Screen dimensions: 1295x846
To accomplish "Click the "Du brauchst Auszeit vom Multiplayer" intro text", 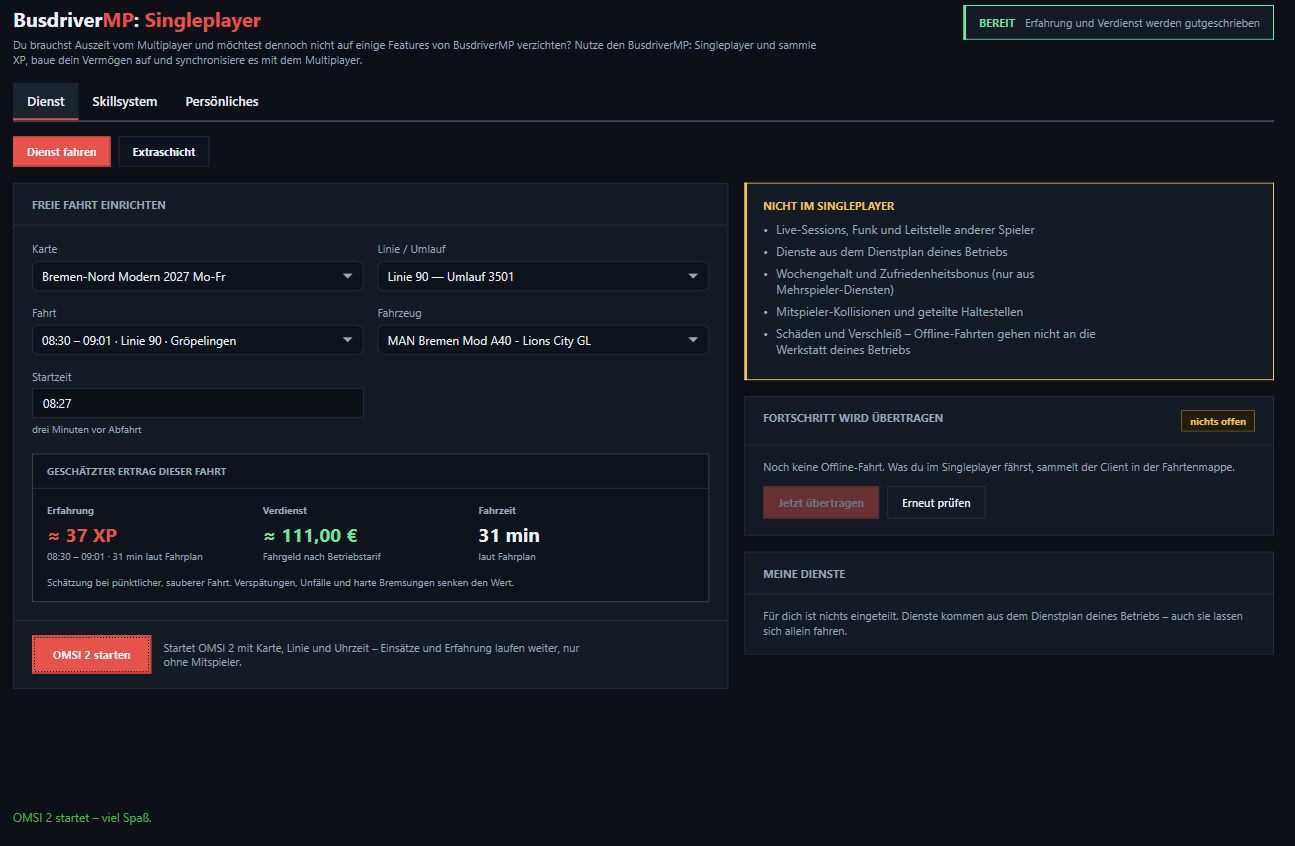I will [x=414, y=53].
